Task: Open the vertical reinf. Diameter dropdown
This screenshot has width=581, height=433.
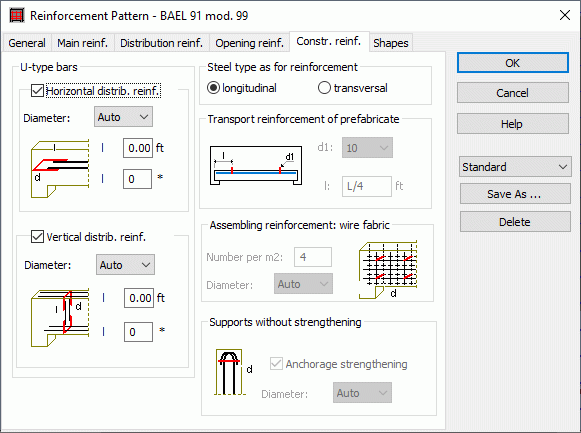Action: pyautogui.click(x=125, y=264)
